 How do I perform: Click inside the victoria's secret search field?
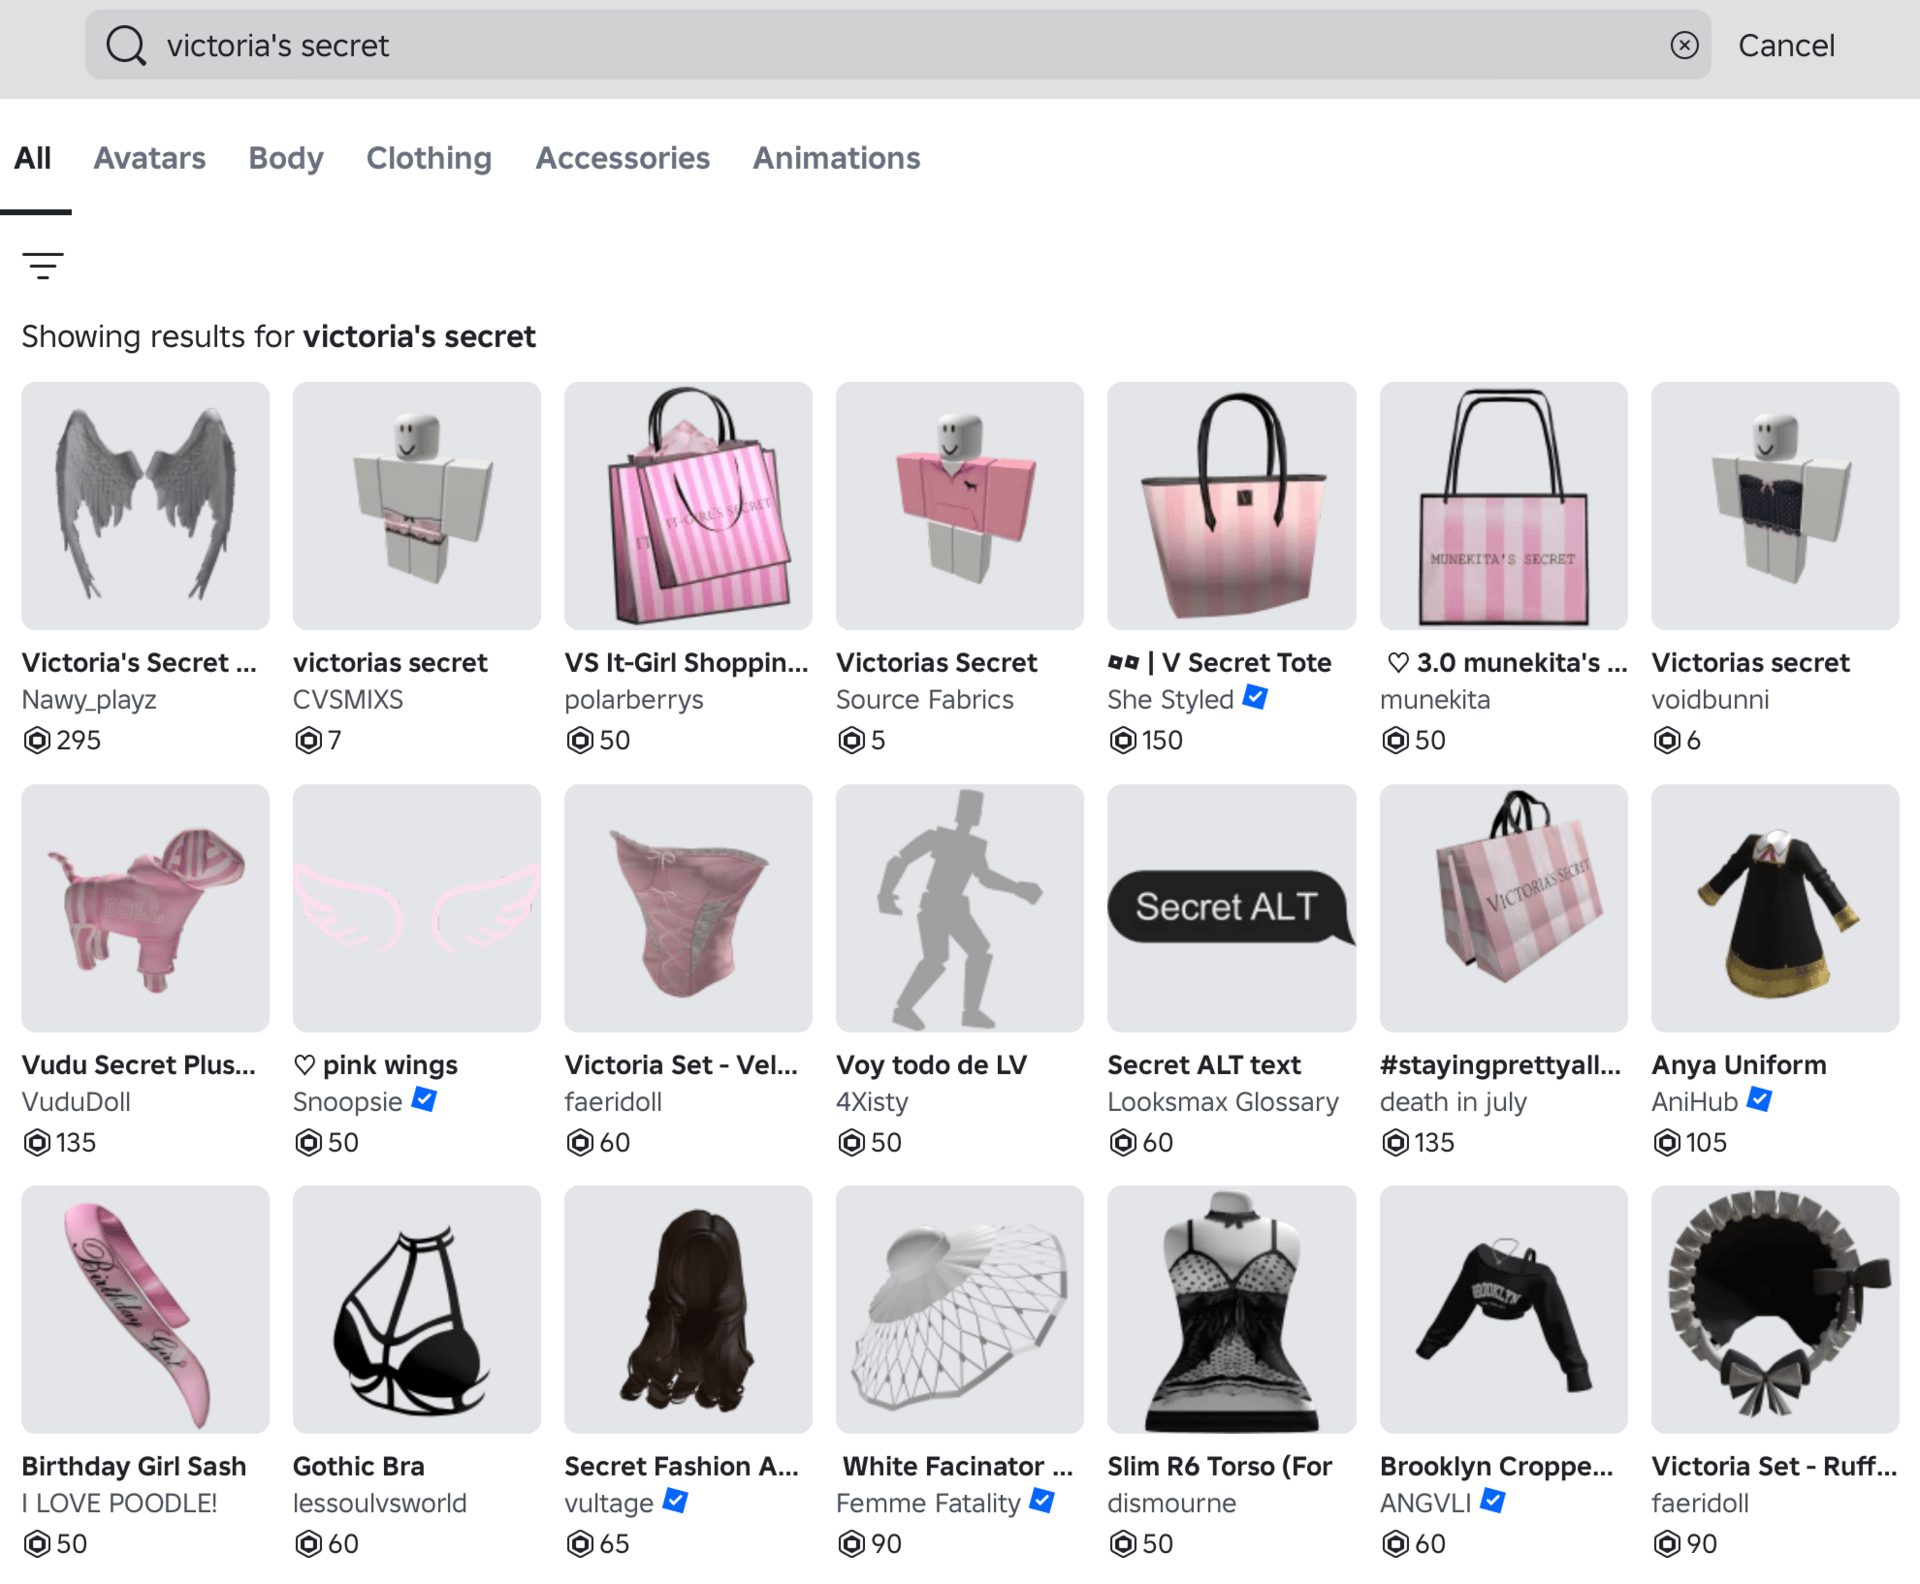(x=800, y=45)
